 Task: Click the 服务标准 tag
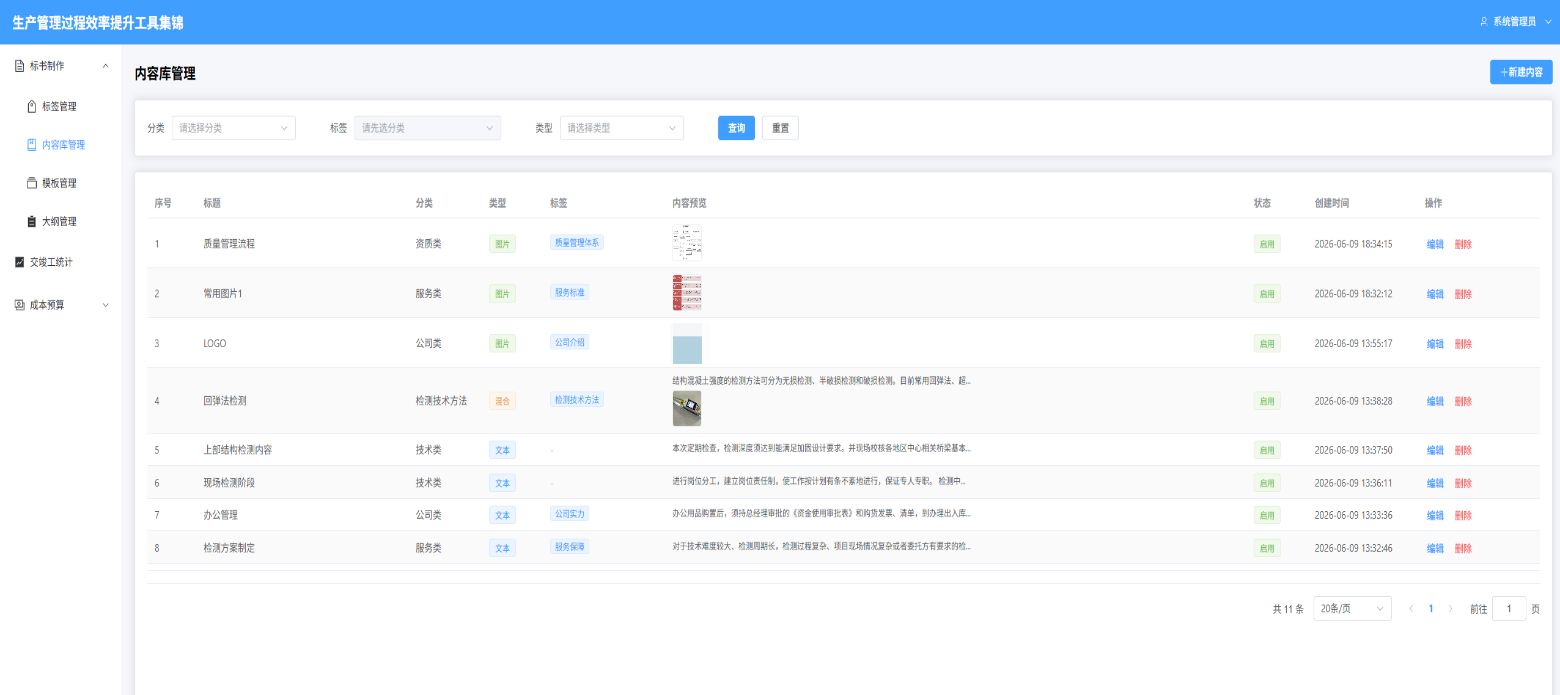point(570,292)
